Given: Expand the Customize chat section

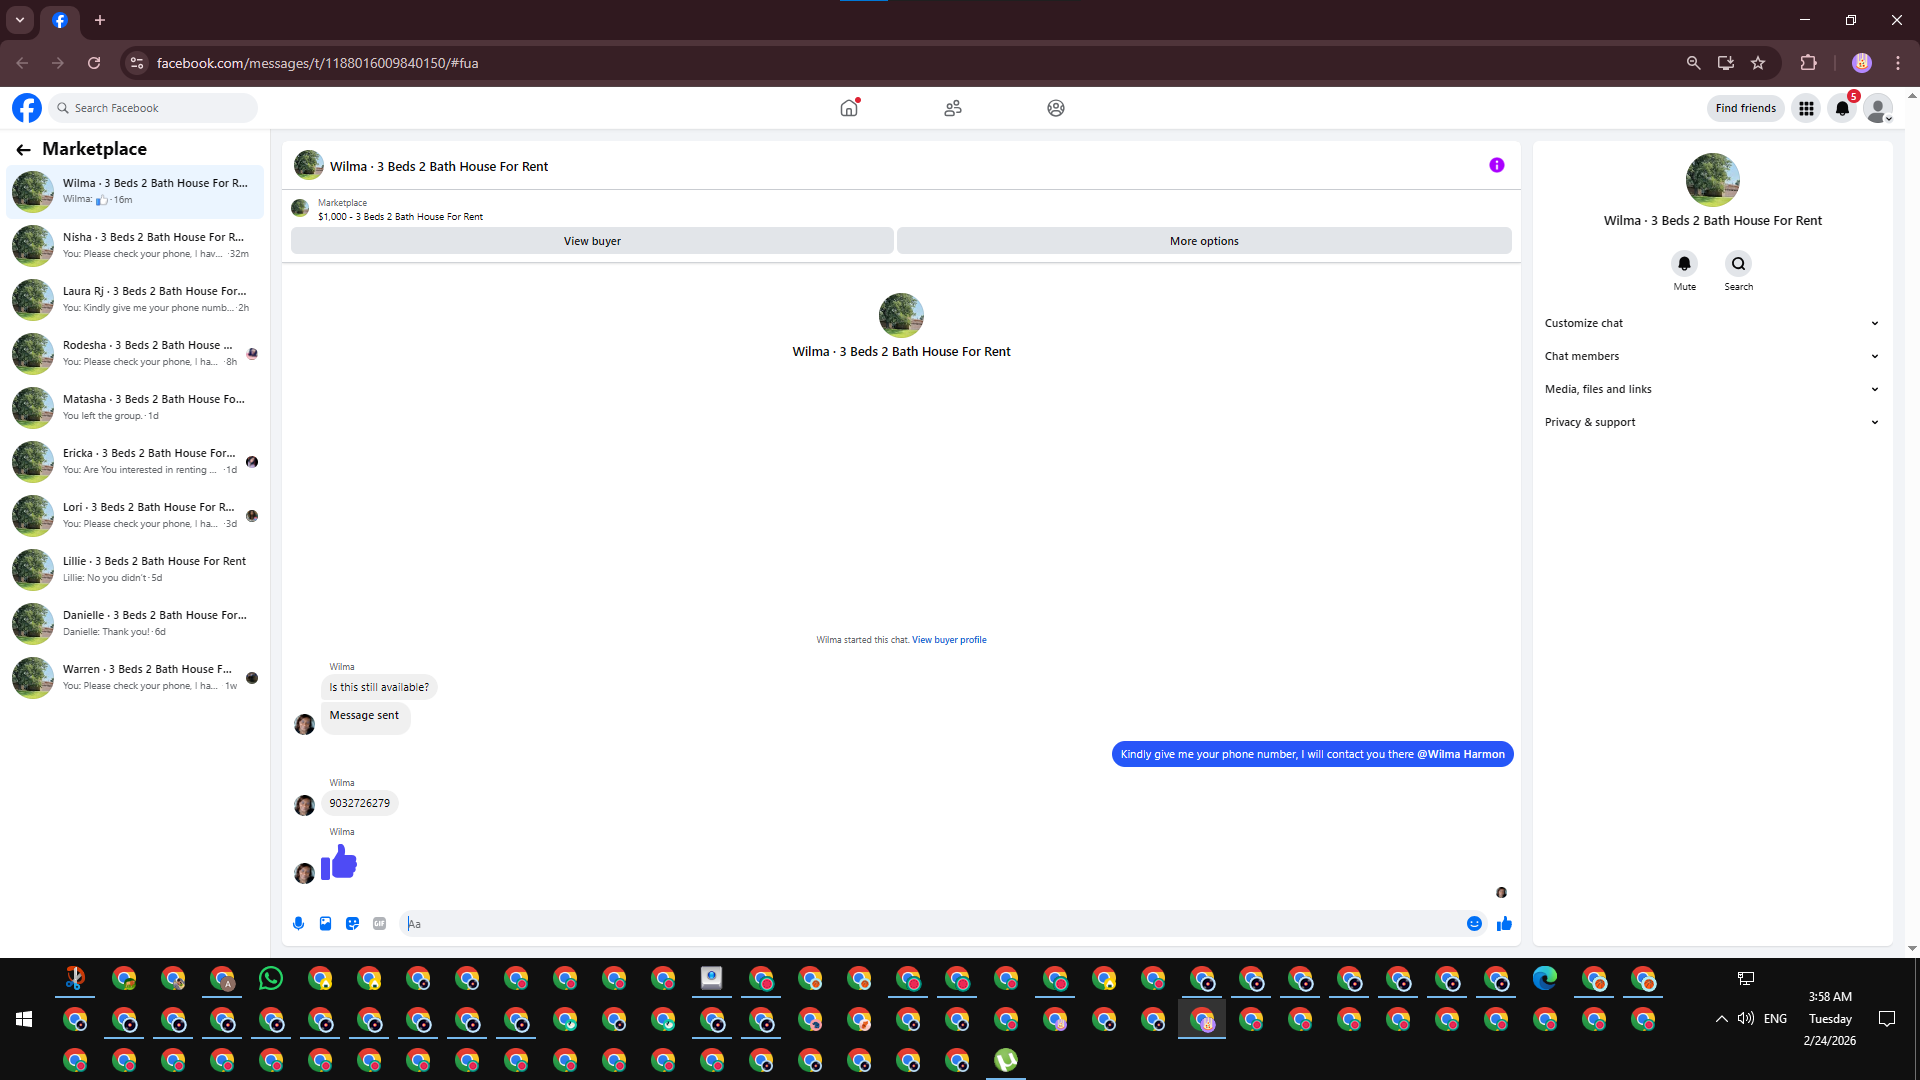Looking at the screenshot, I should 1711,323.
